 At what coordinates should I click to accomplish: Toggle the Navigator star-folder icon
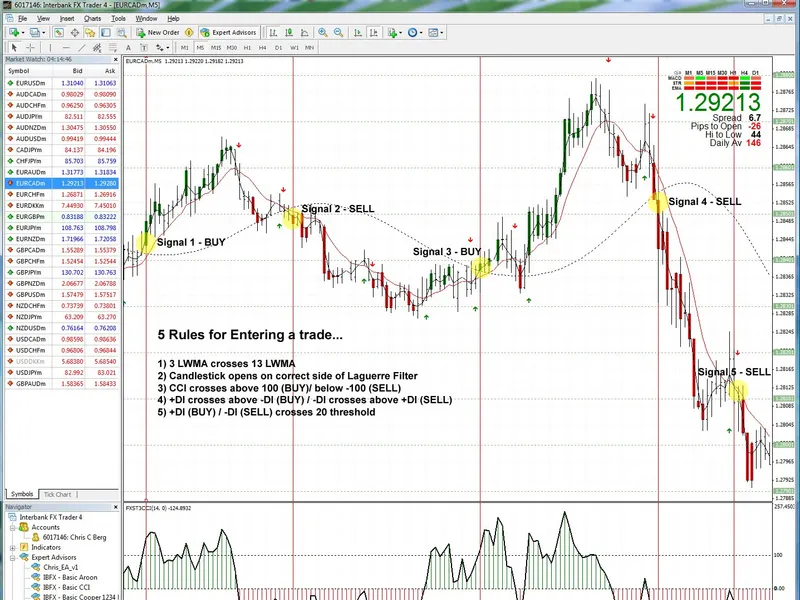[x=90, y=33]
